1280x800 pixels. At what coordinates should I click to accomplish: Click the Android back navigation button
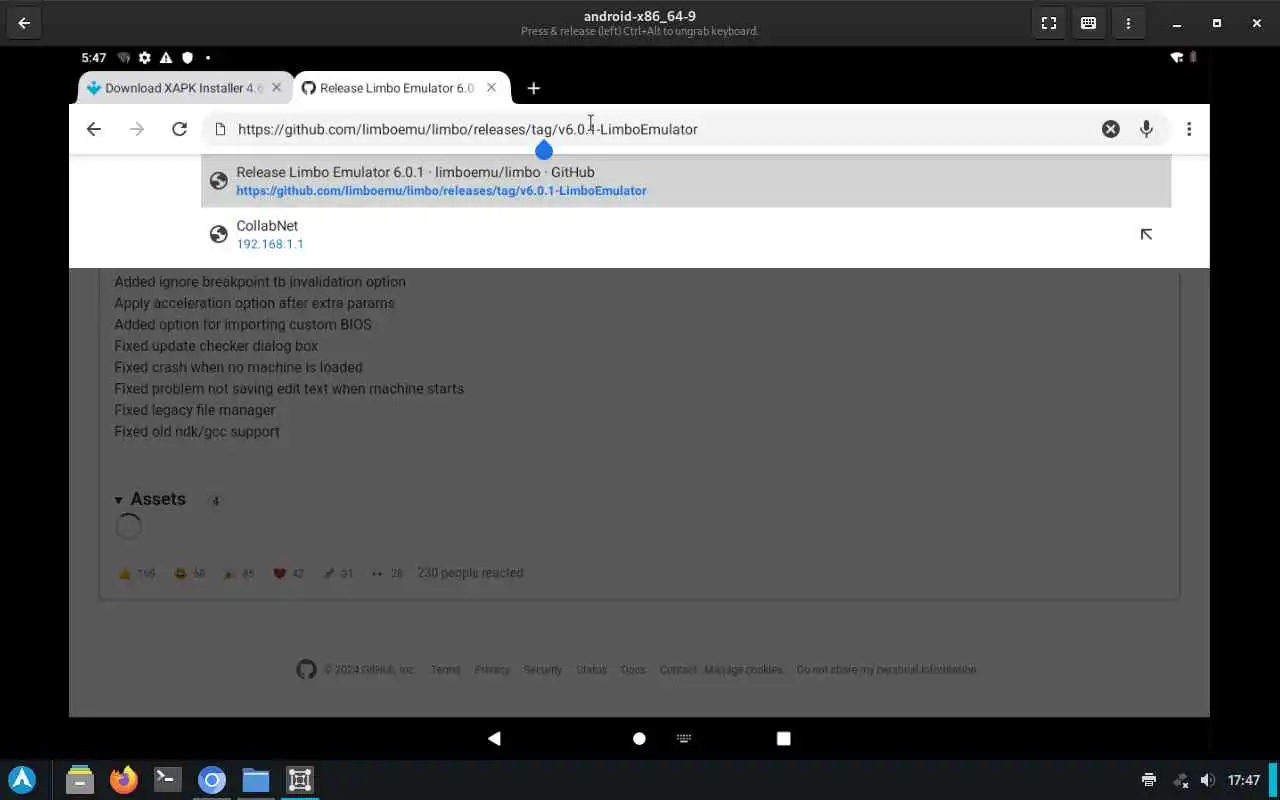tap(494, 738)
